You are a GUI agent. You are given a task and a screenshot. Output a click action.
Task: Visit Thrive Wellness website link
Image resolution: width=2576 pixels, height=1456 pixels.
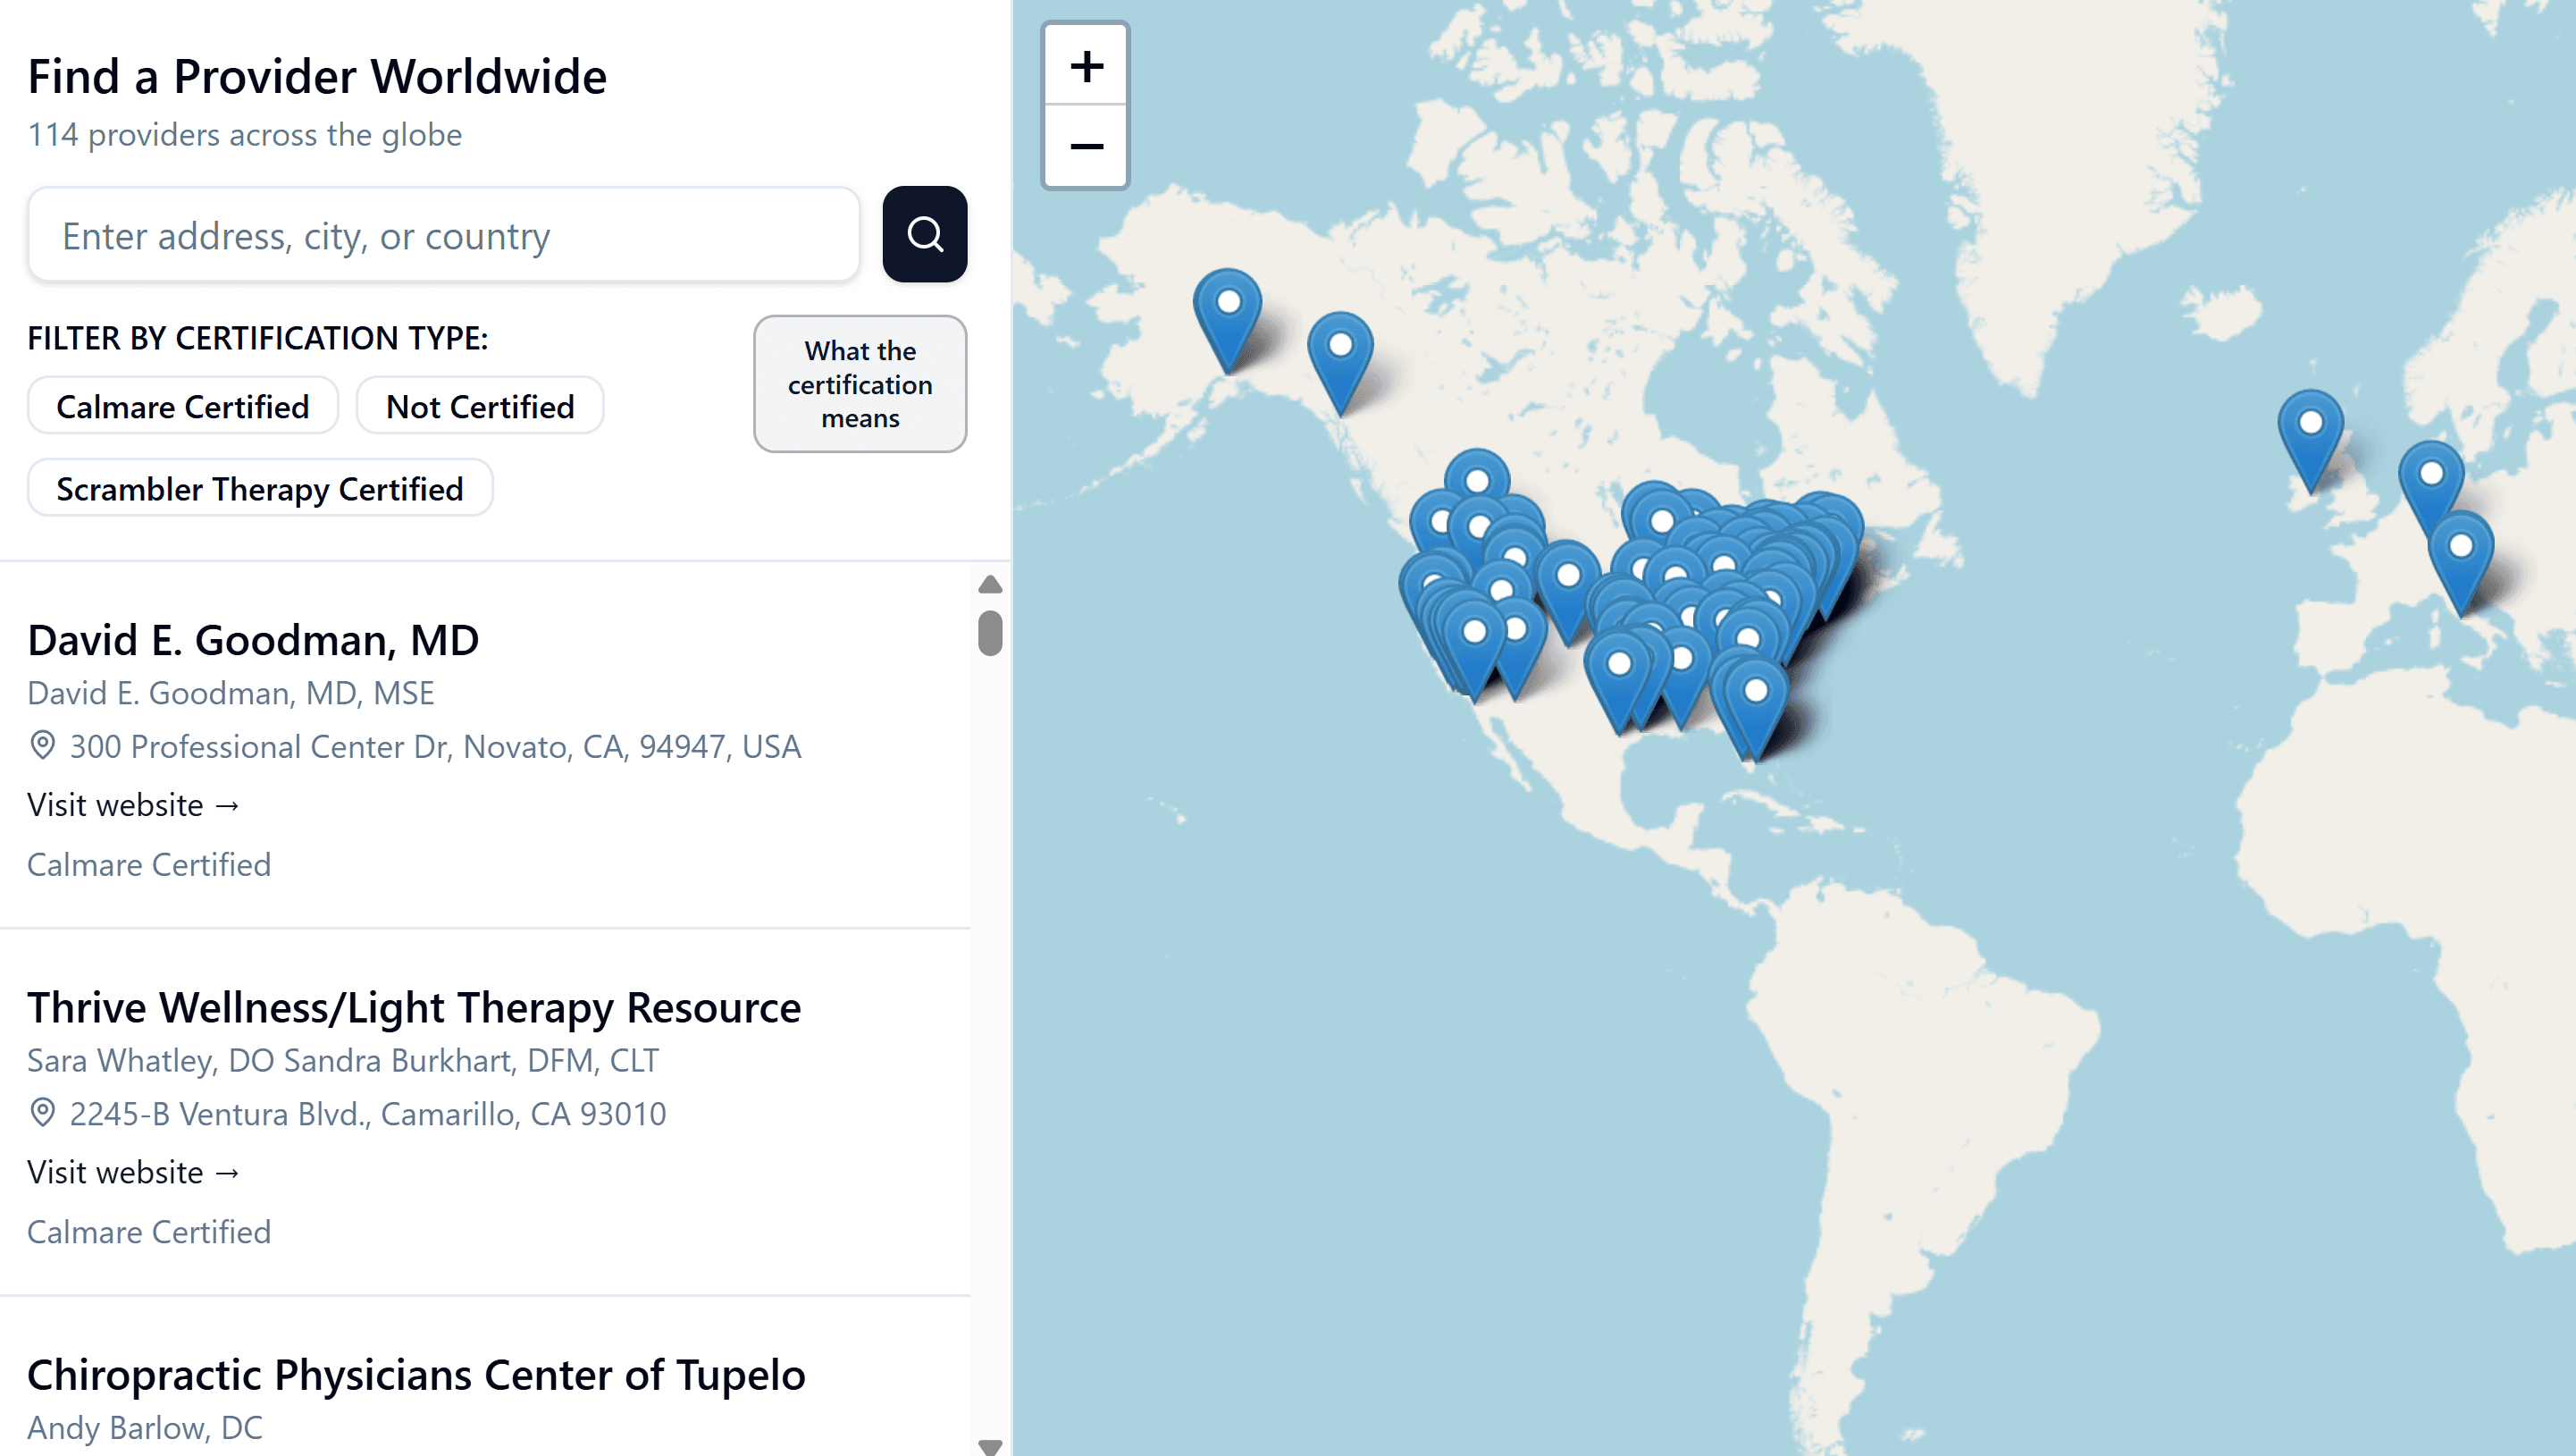tap(133, 1172)
